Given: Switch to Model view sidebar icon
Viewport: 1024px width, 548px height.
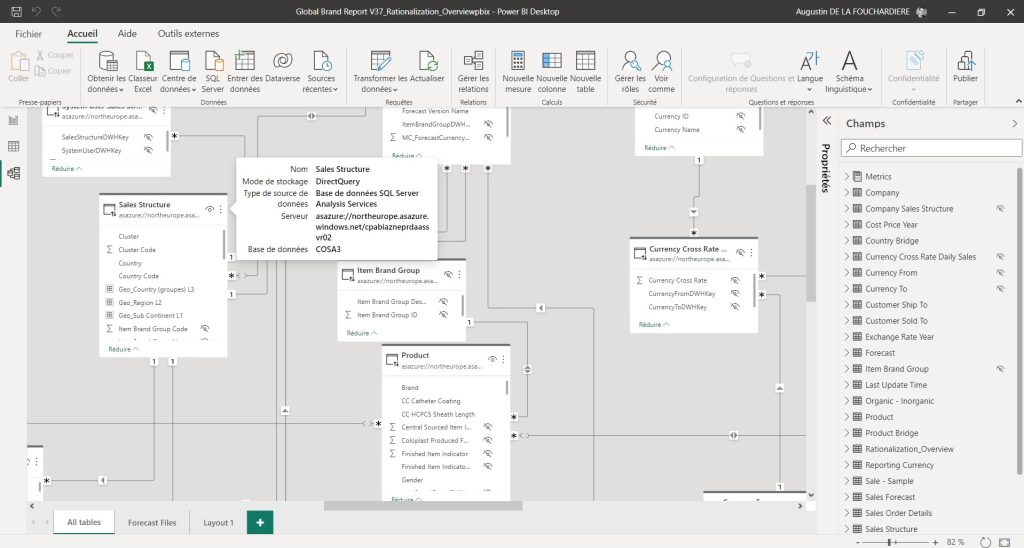Looking at the screenshot, I should [14, 173].
